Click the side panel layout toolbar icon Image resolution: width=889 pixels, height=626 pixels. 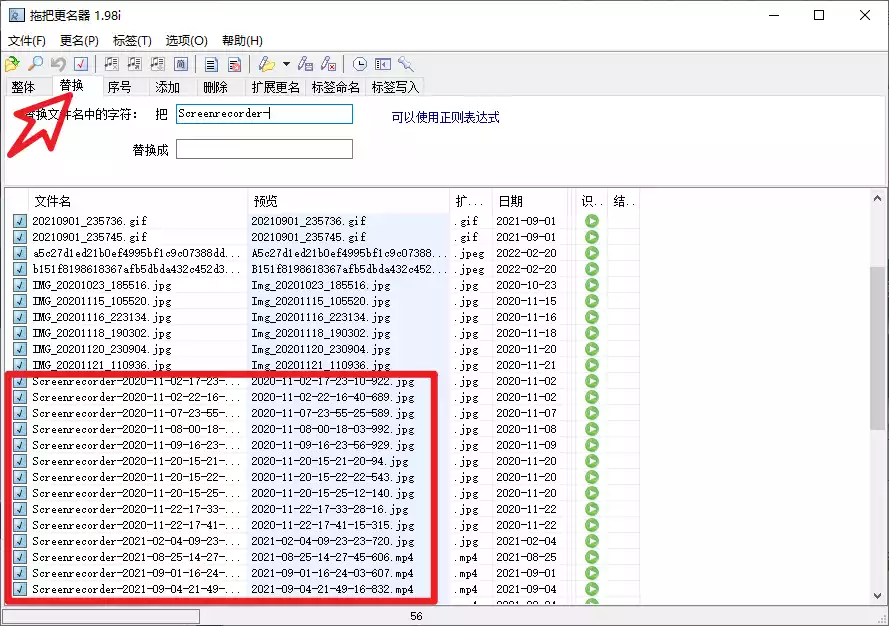383,64
